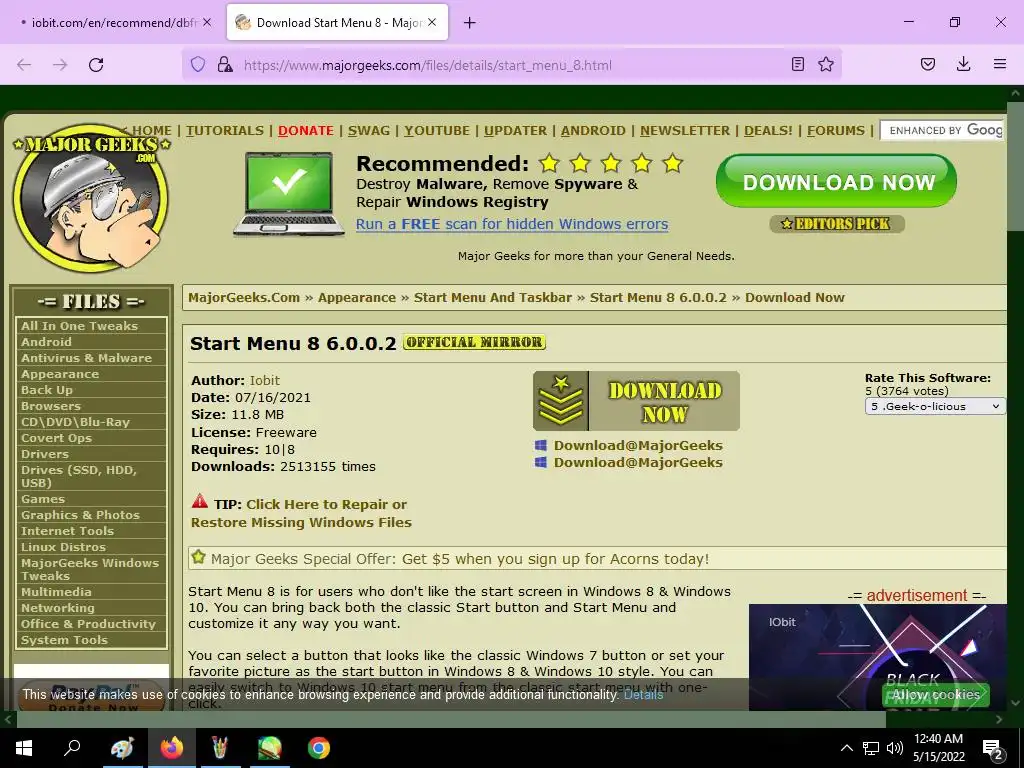Open Windows Start menu
This screenshot has width=1024, height=768.
pos(24,748)
